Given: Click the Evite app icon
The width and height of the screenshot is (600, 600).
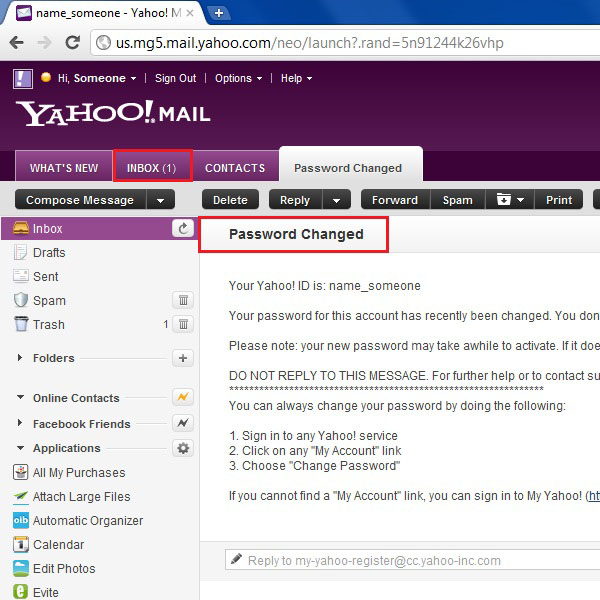Looking at the screenshot, I should point(21,592).
